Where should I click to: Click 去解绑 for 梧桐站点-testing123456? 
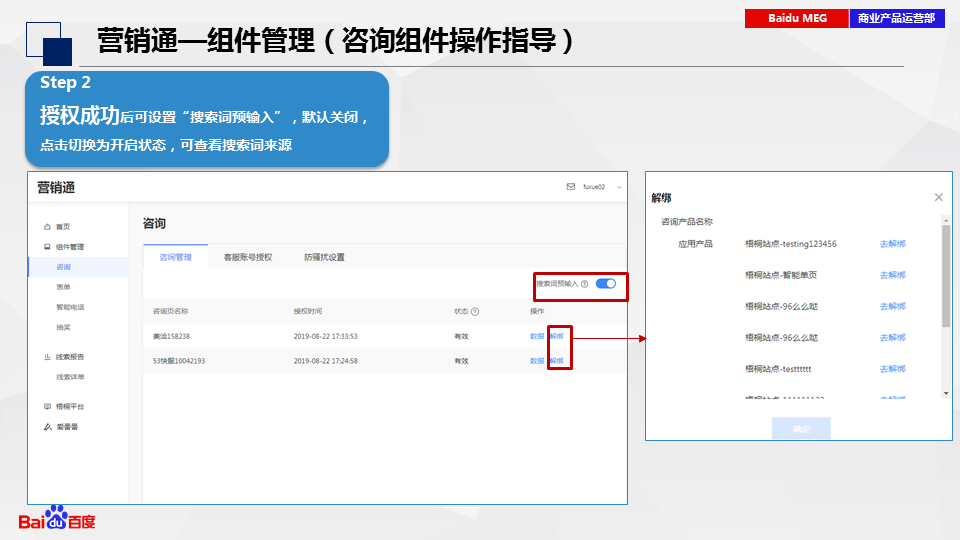(893, 244)
